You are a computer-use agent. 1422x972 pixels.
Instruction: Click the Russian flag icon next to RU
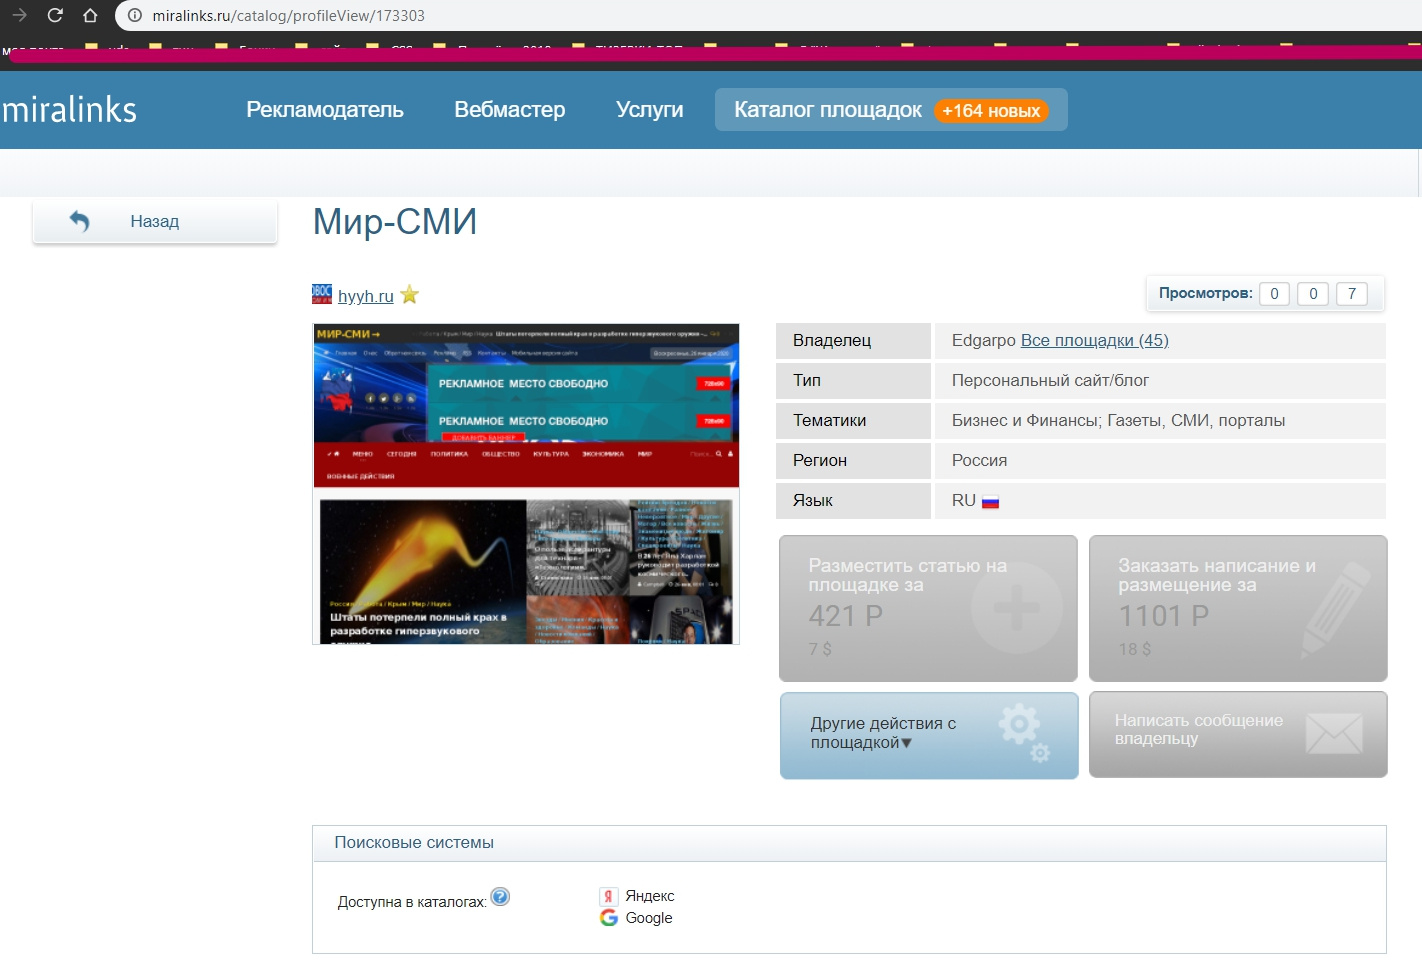coord(991,502)
